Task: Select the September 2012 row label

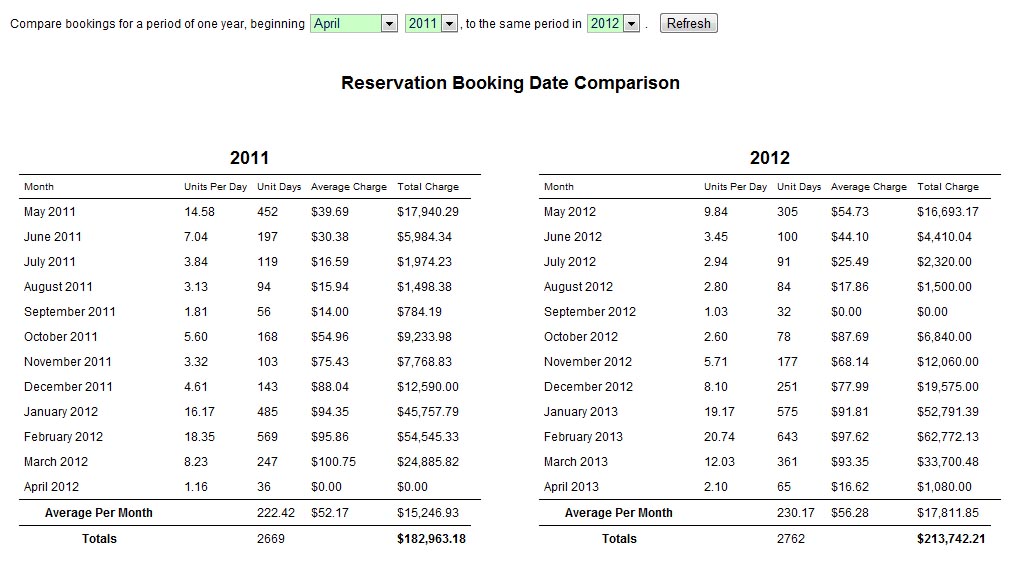Action: click(x=589, y=312)
